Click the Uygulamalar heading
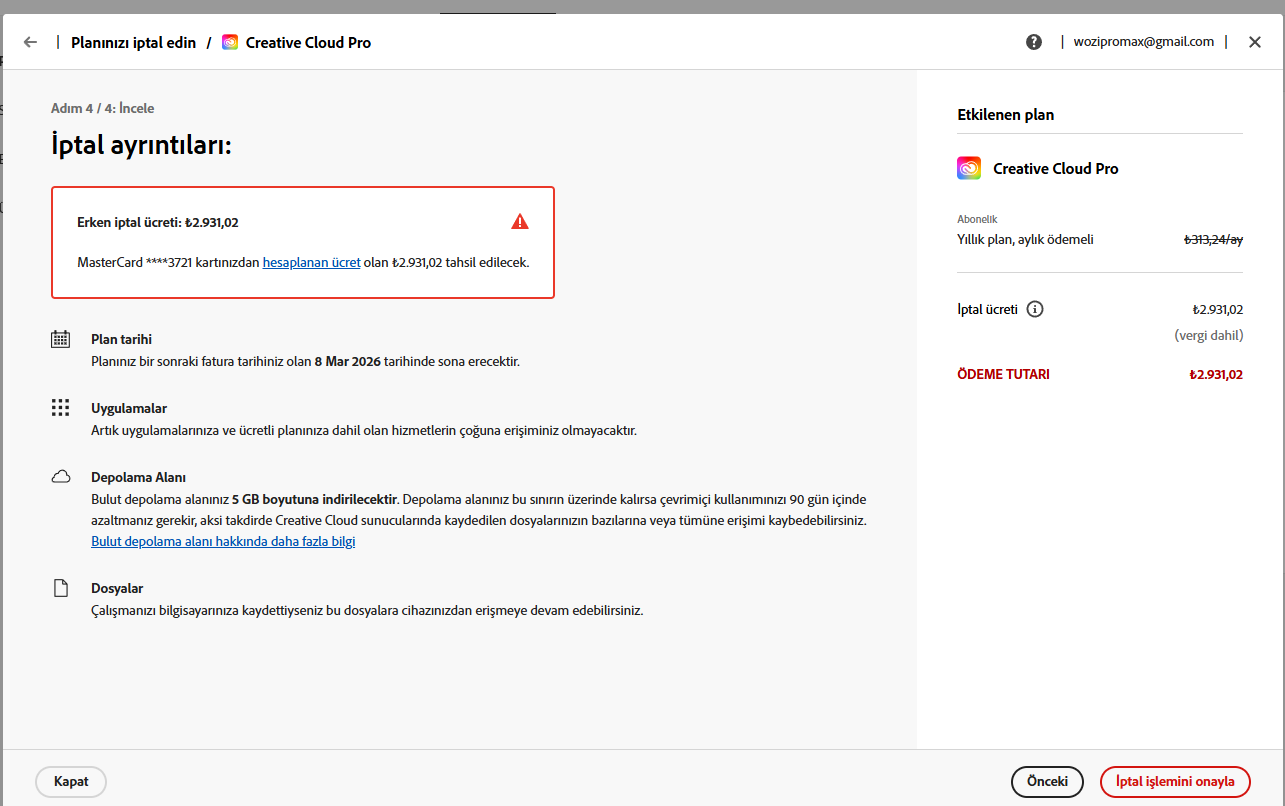This screenshot has height=806, width=1285. 129,408
